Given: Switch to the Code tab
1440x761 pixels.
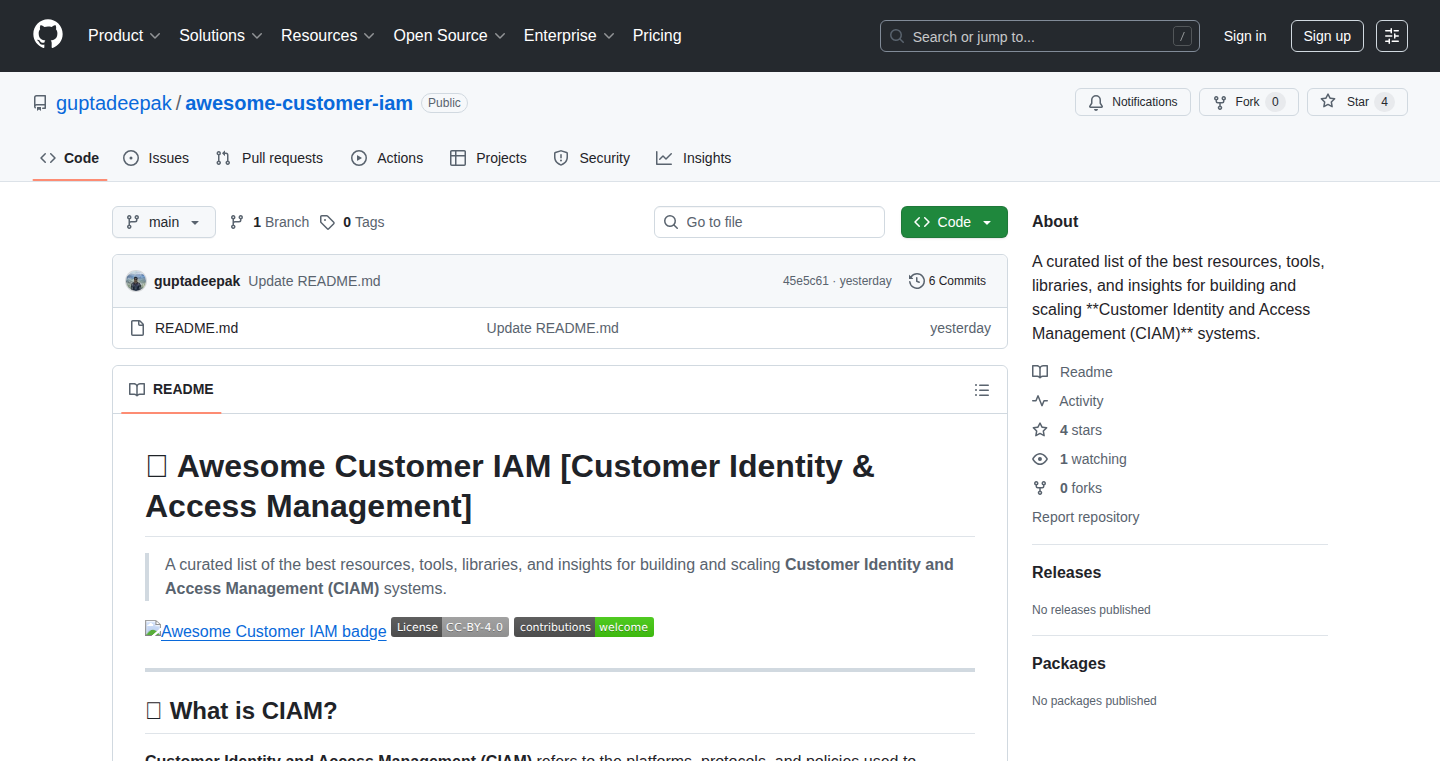Looking at the screenshot, I should click(70, 158).
